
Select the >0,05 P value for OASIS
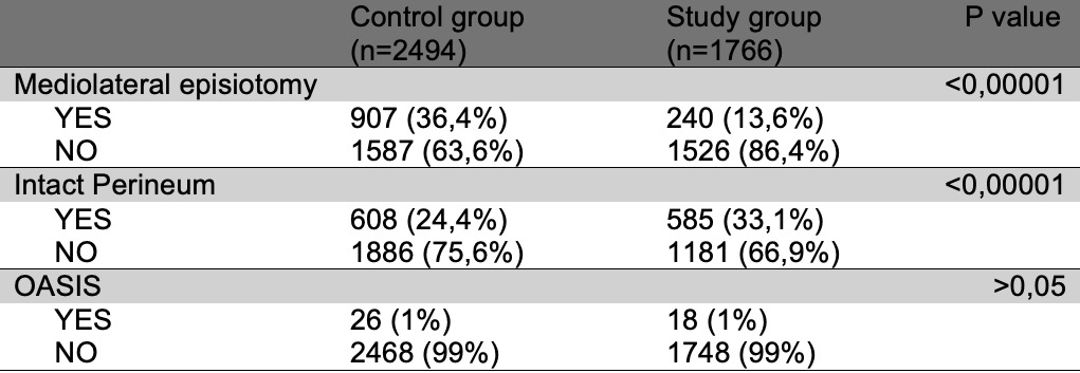(x=1028, y=286)
